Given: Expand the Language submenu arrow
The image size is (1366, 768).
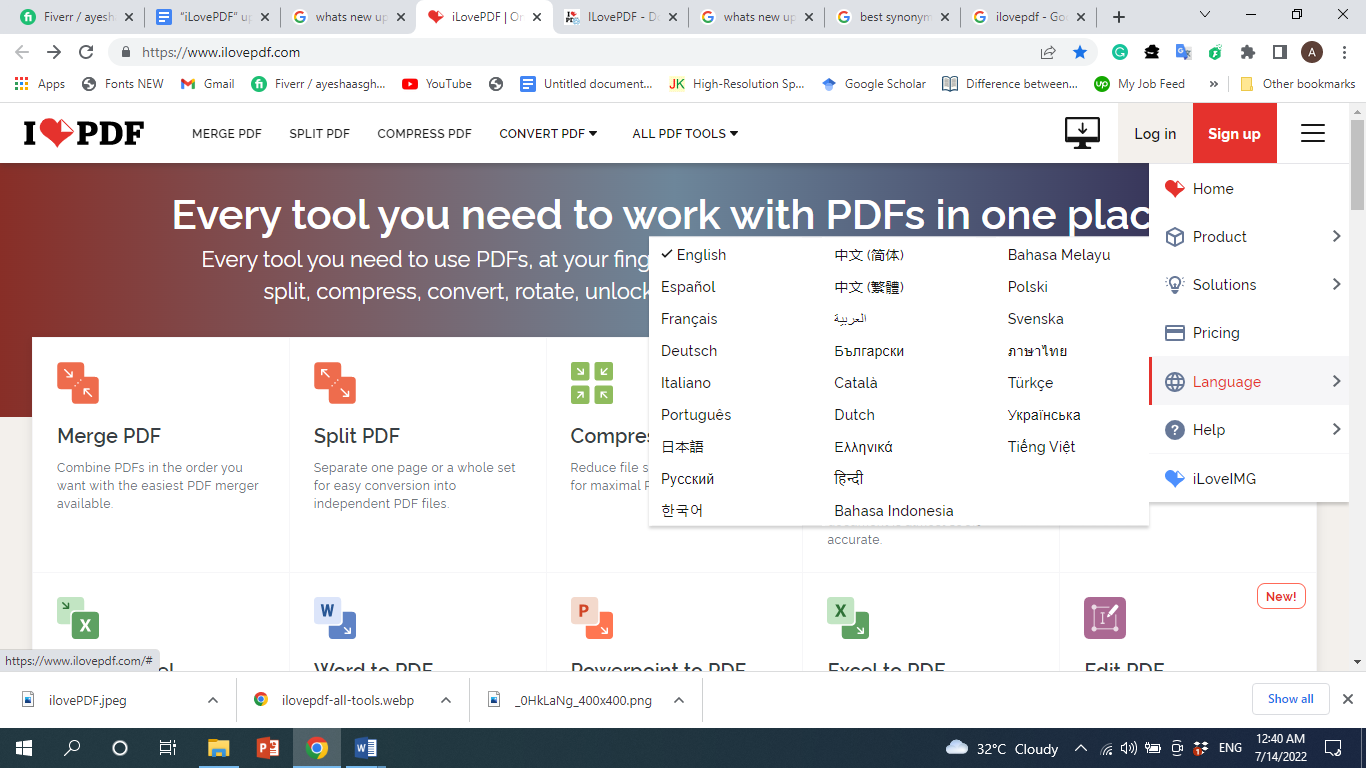Looking at the screenshot, I should [1336, 381].
